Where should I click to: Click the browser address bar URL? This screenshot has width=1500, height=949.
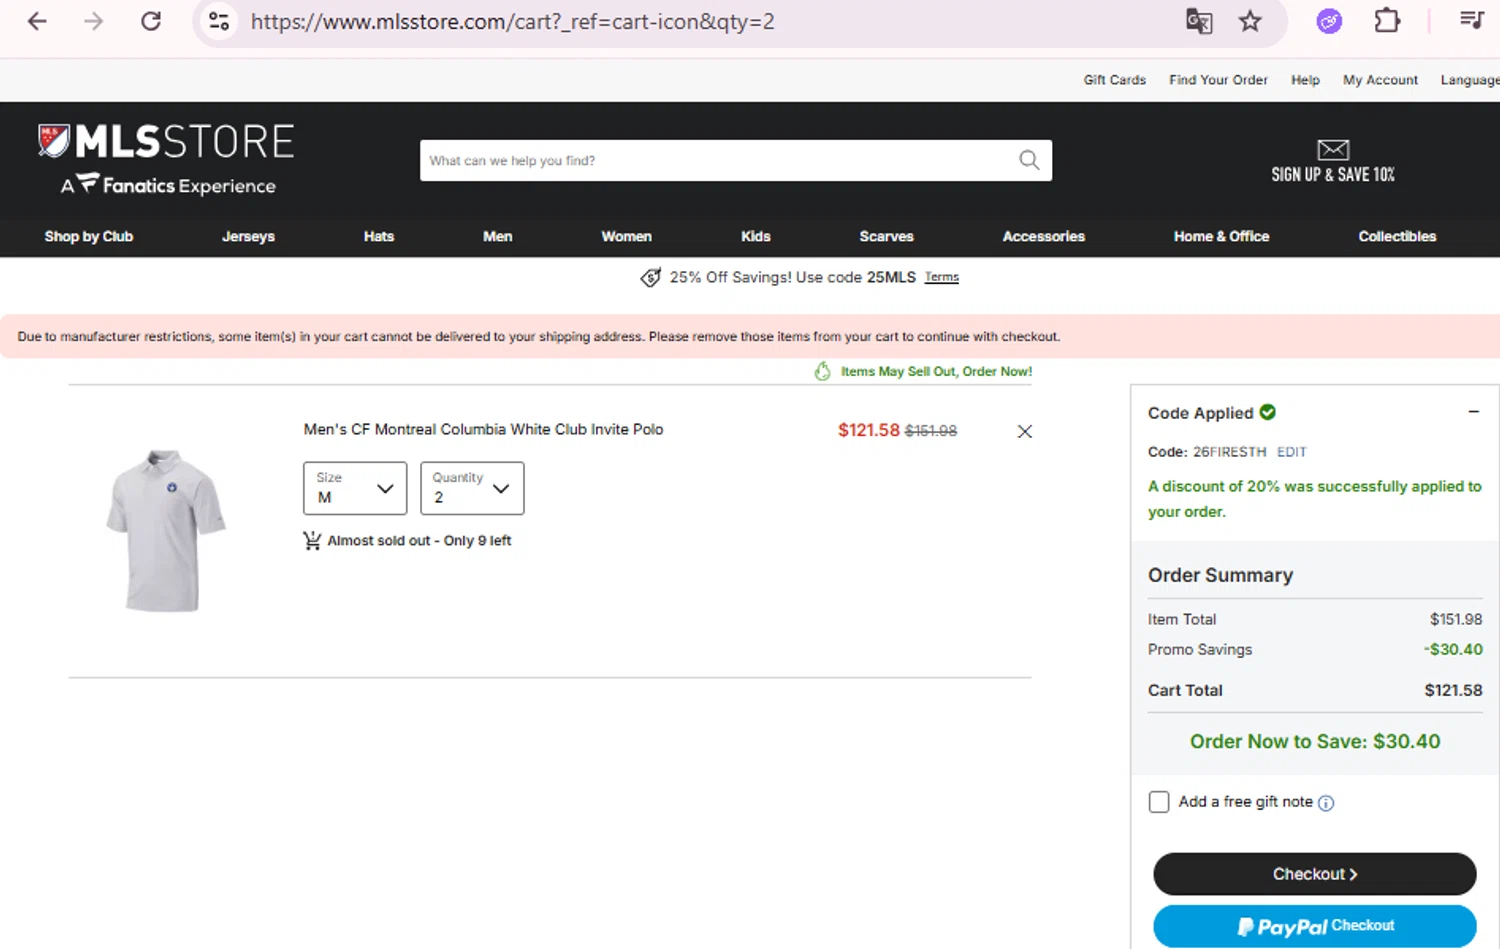(x=512, y=22)
